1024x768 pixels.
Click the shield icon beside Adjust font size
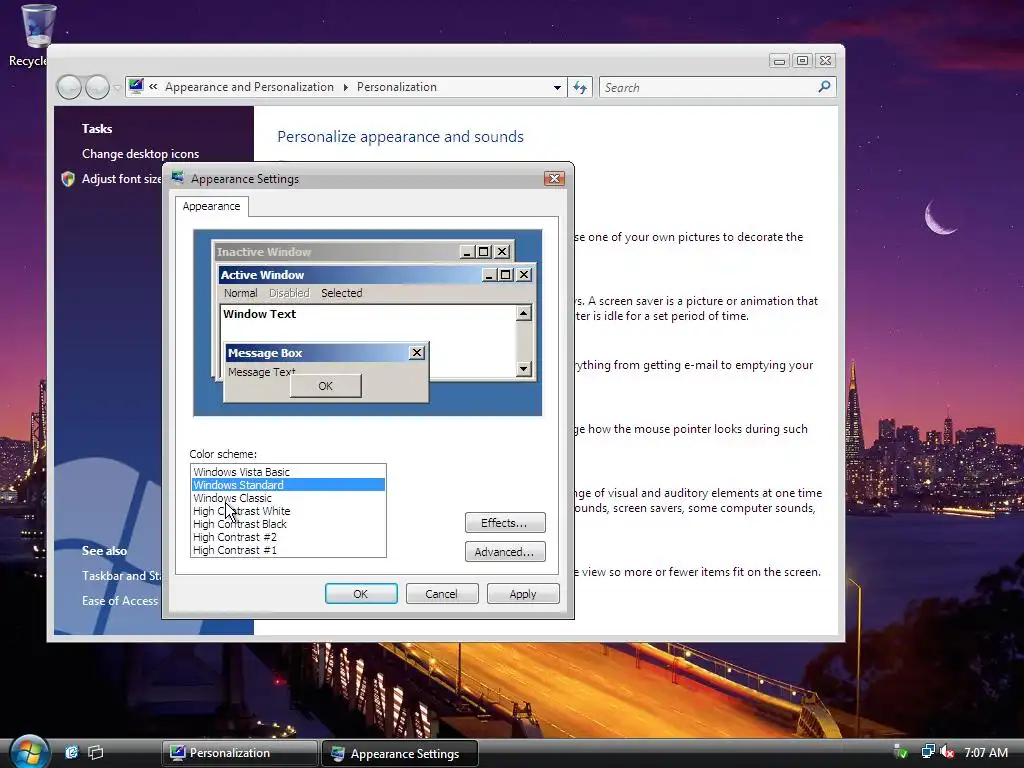point(68,178)
